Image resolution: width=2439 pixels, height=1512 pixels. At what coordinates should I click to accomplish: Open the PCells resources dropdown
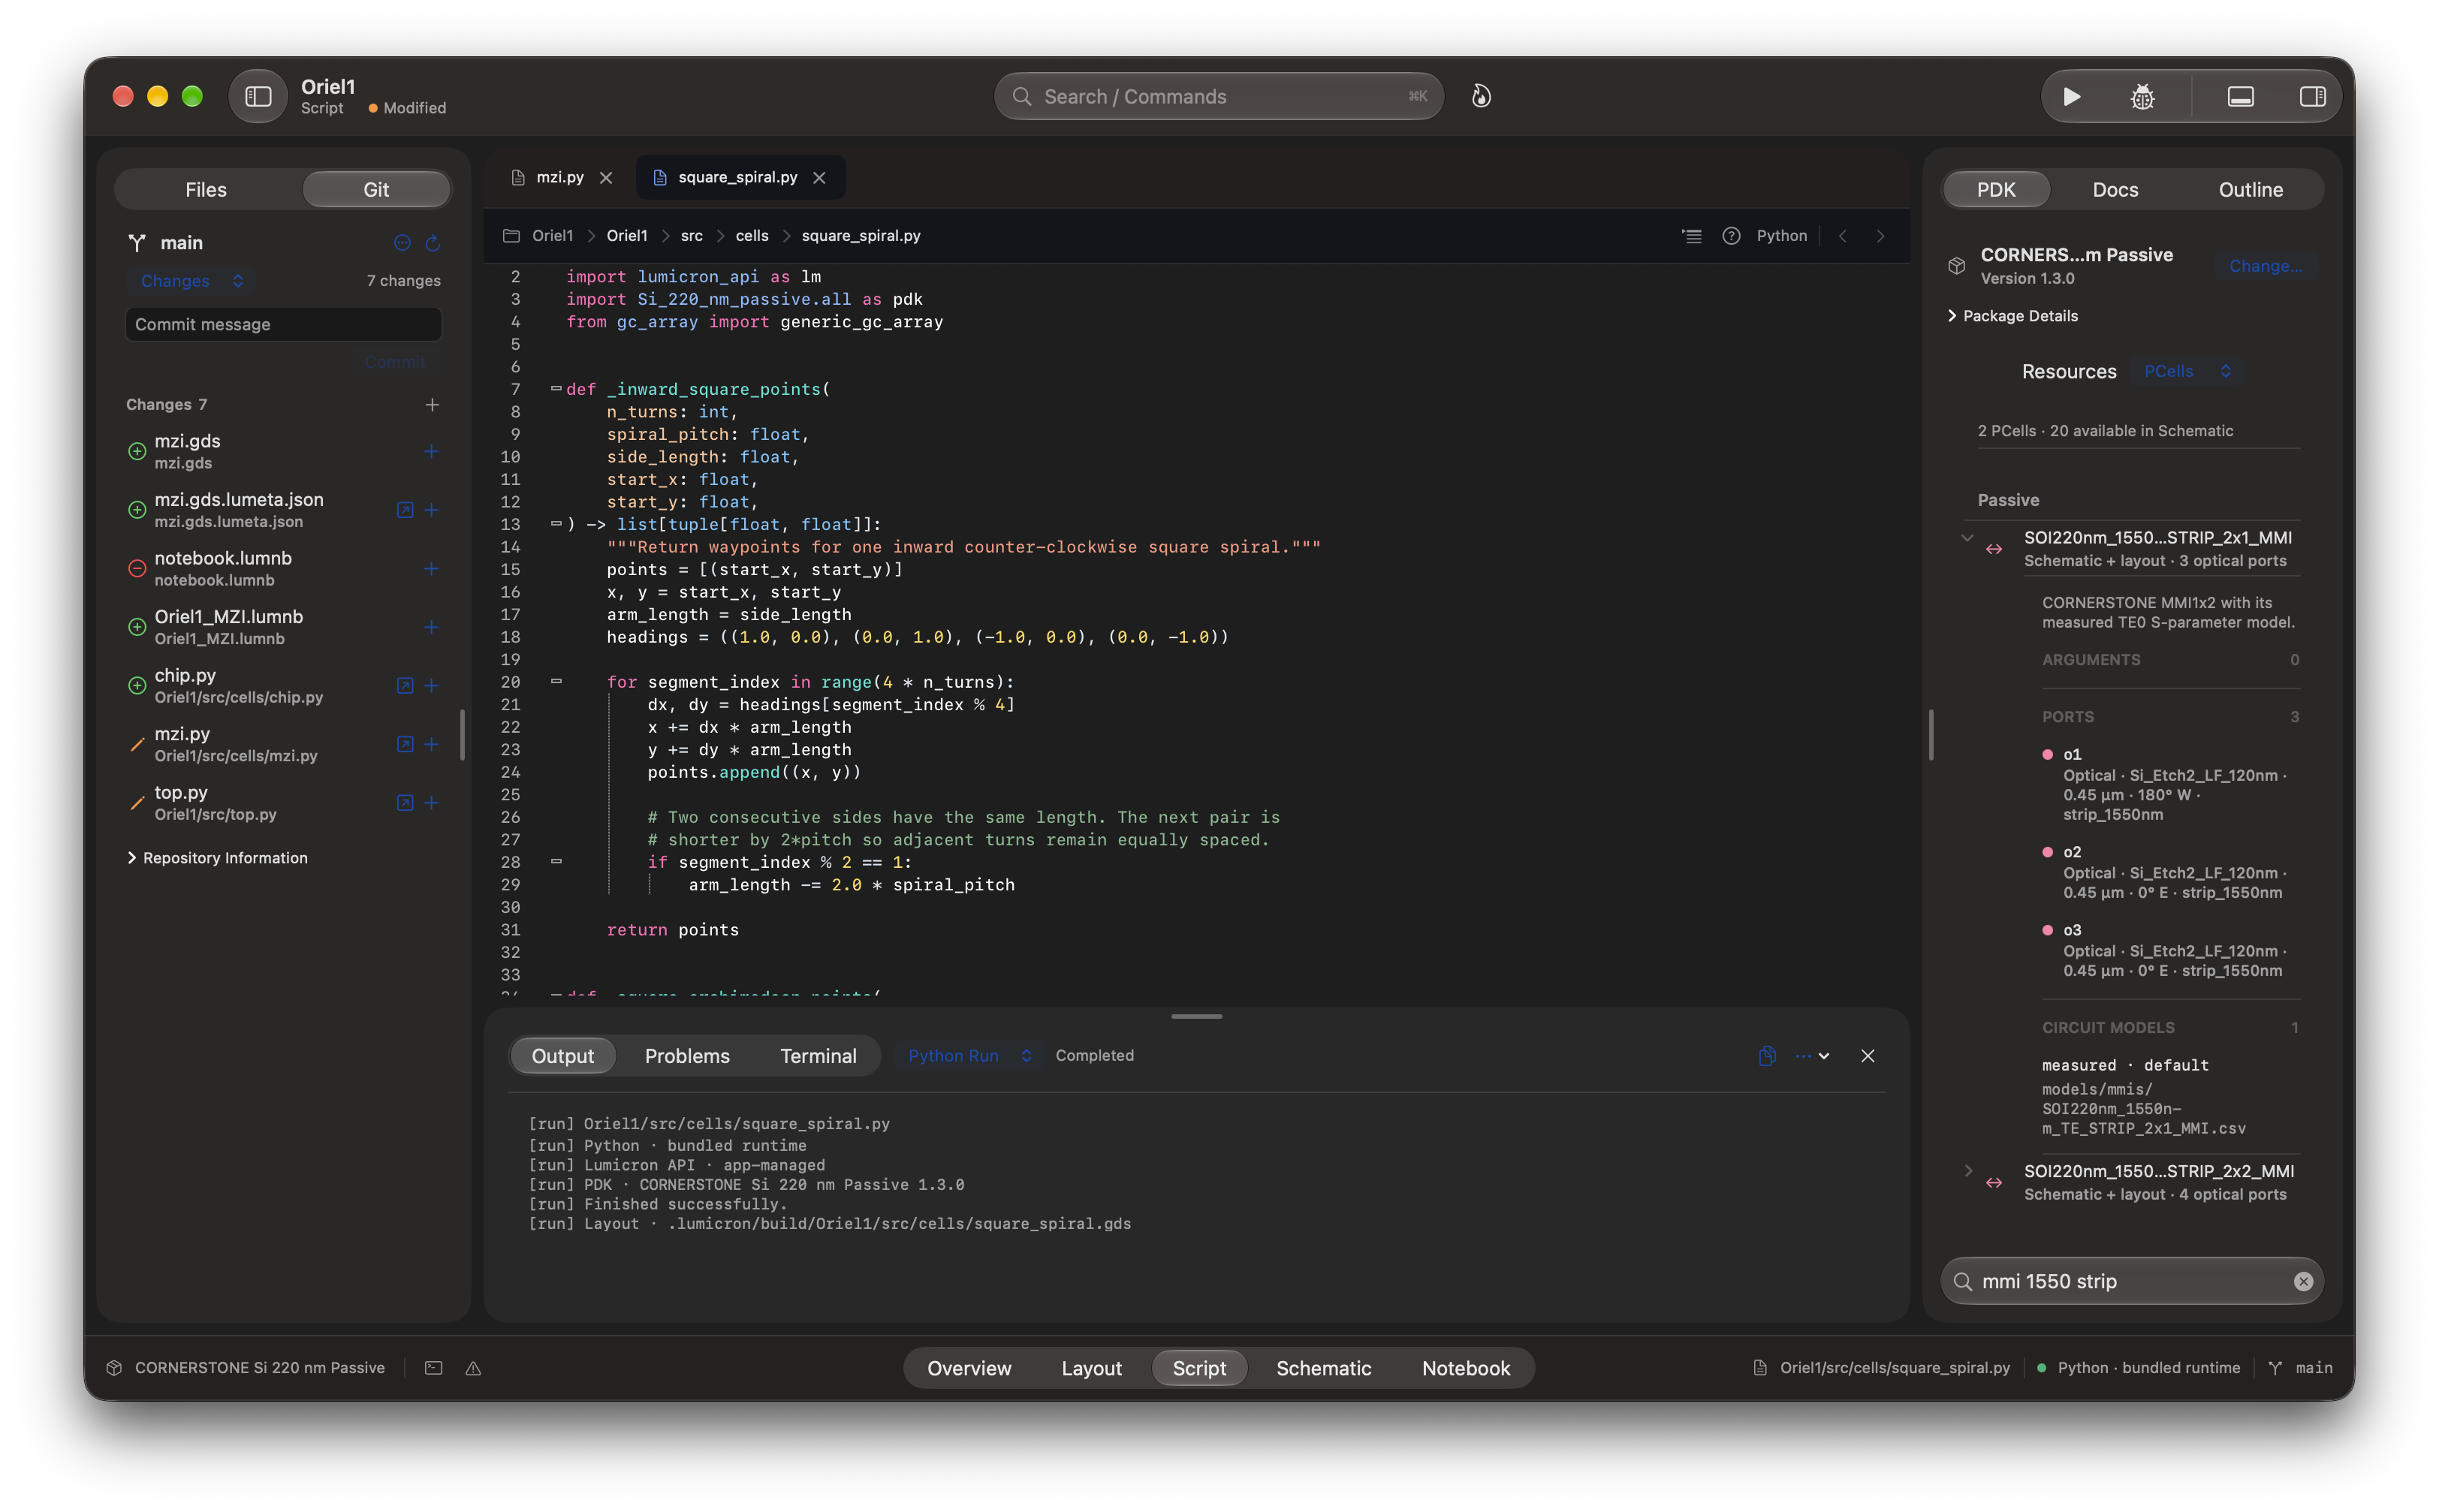pos(2187,371)
